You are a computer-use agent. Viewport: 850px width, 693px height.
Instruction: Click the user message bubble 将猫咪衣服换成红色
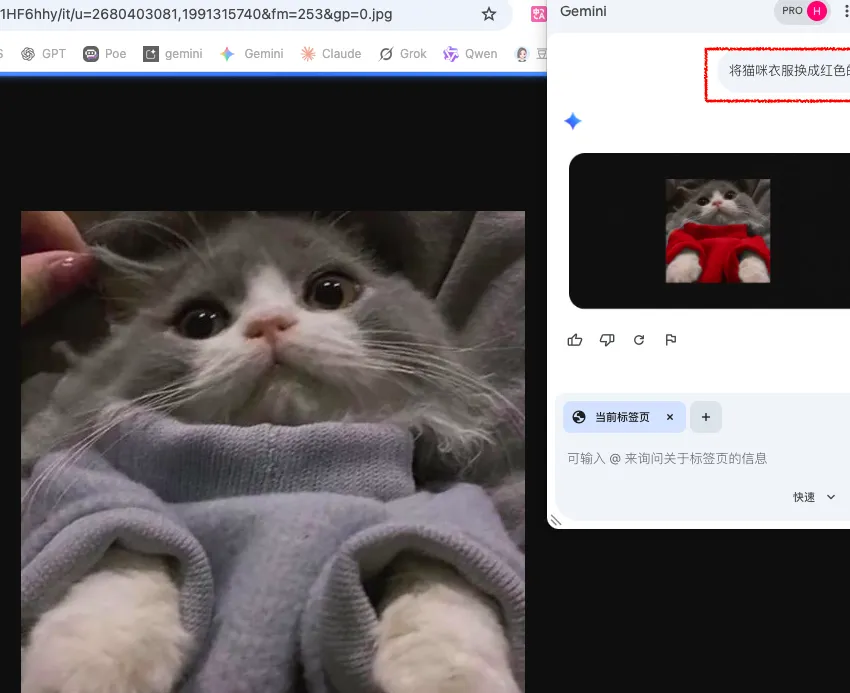[784, 71]
